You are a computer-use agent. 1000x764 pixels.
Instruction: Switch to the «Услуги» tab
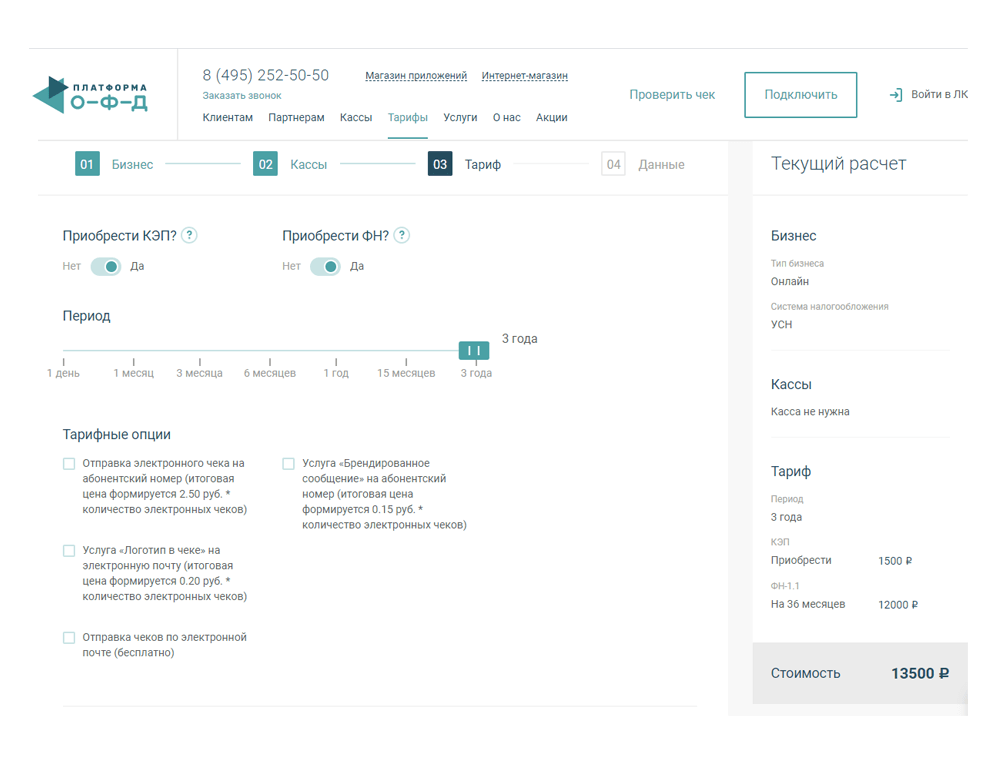click(x=460, y=117)
